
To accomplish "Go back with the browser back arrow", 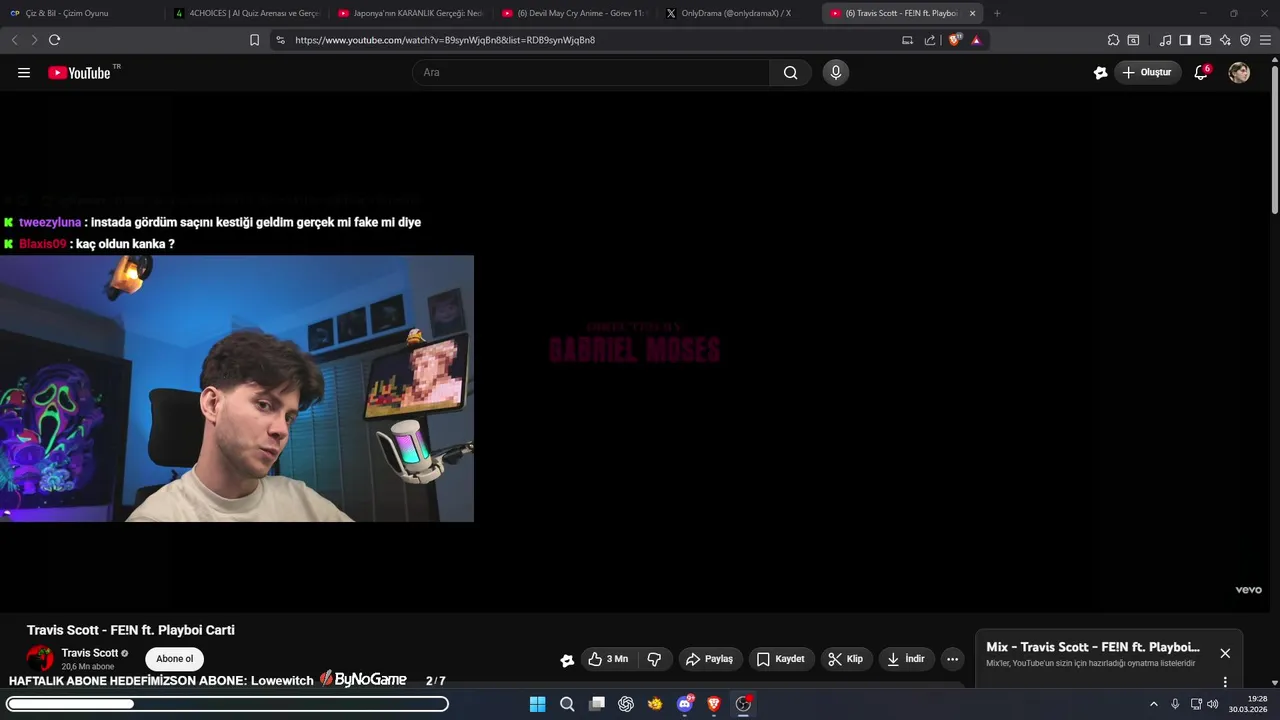I will [14, 40].
